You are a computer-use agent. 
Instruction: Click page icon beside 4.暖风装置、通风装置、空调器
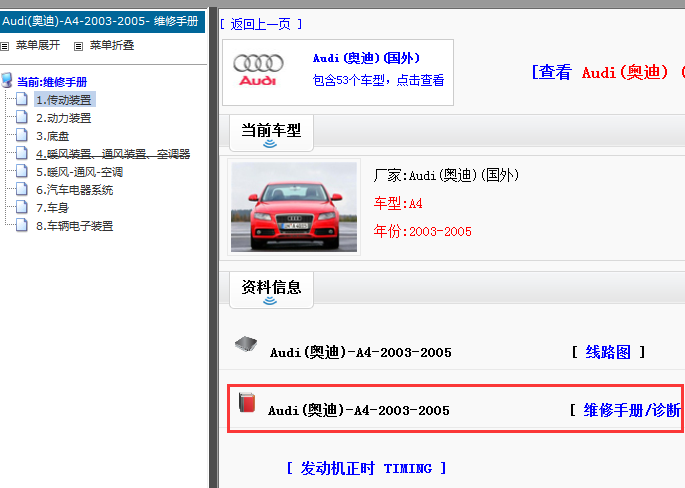coord(21,153)
